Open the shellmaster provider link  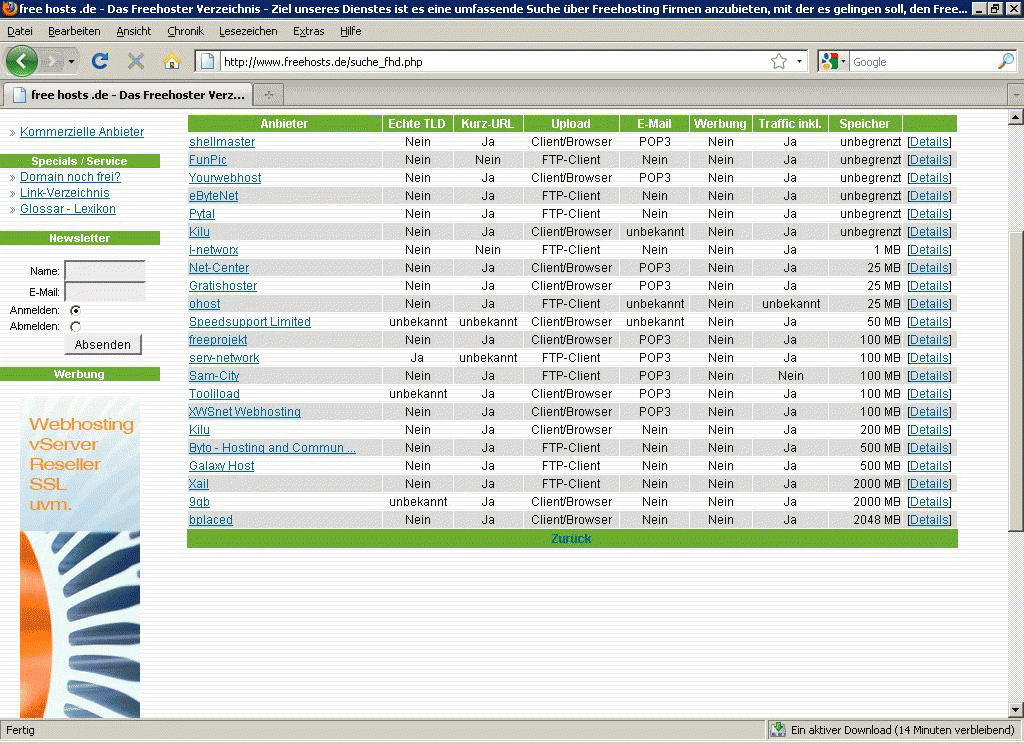(222, 142)
